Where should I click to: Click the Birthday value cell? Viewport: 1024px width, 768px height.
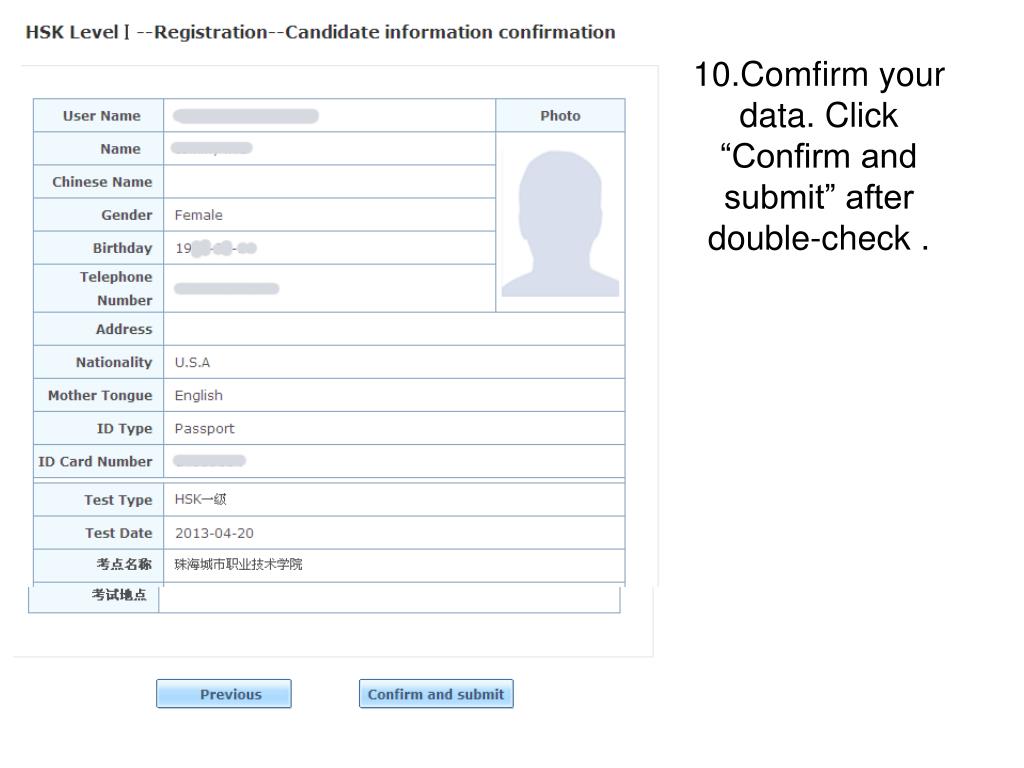click(330, 248)
